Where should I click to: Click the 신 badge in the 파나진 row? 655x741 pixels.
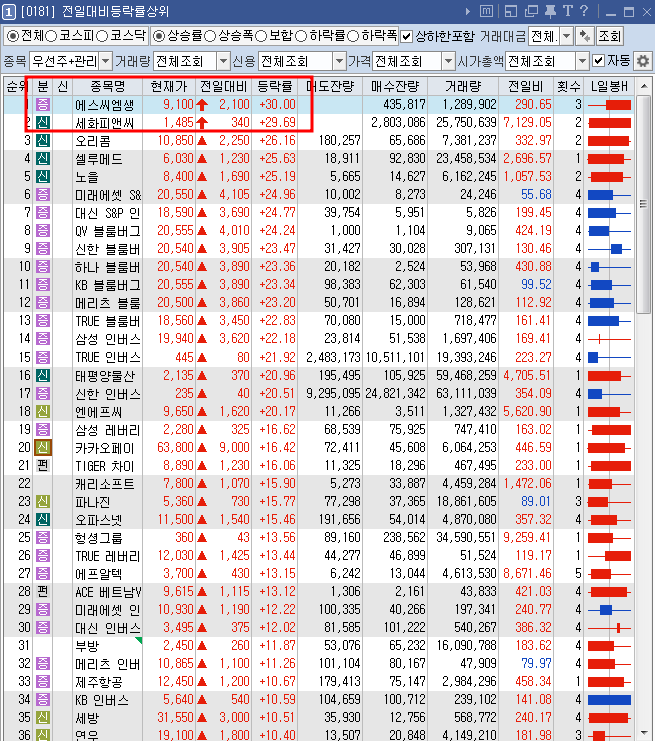(43, 501)
